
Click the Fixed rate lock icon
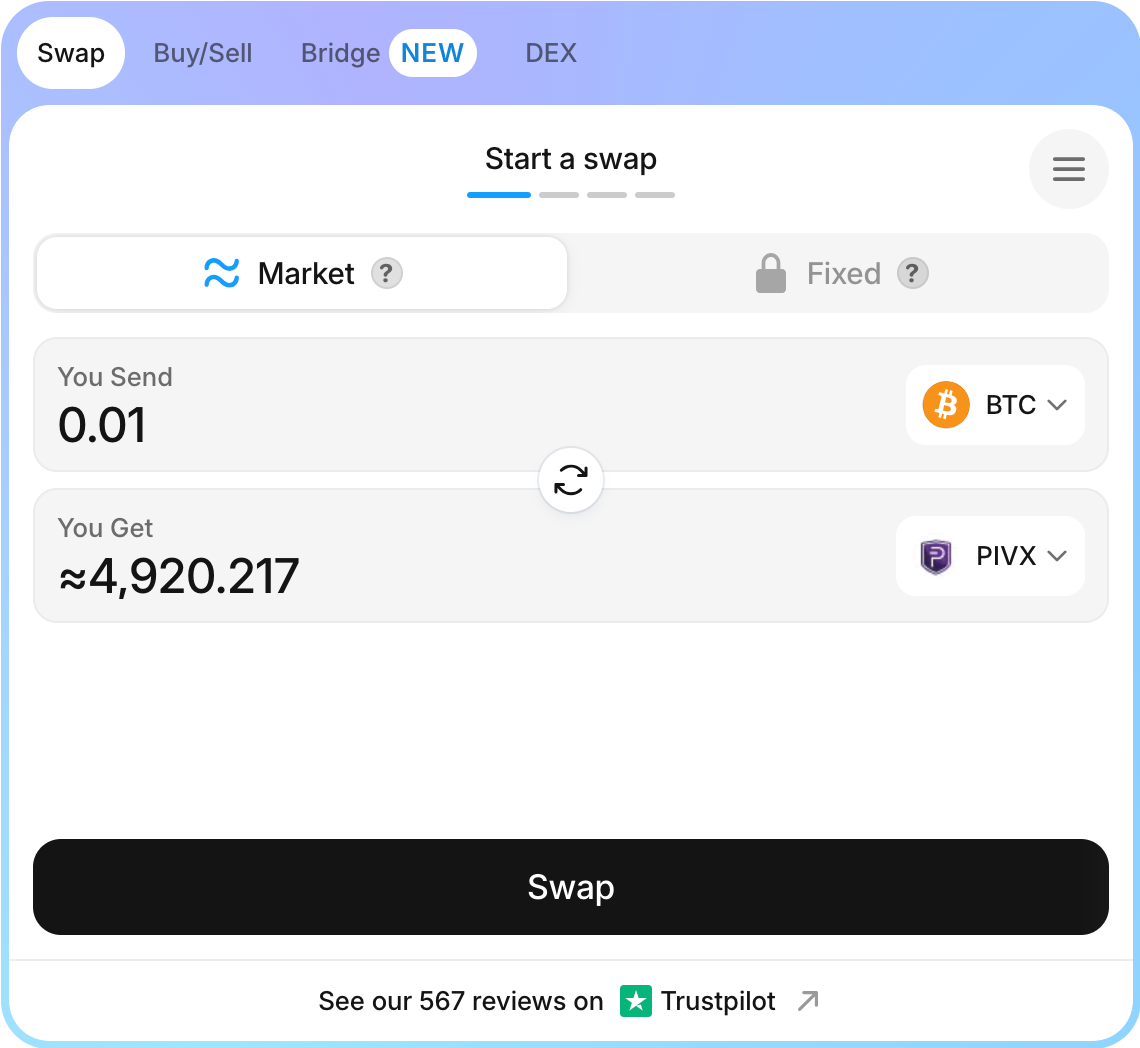771,273
